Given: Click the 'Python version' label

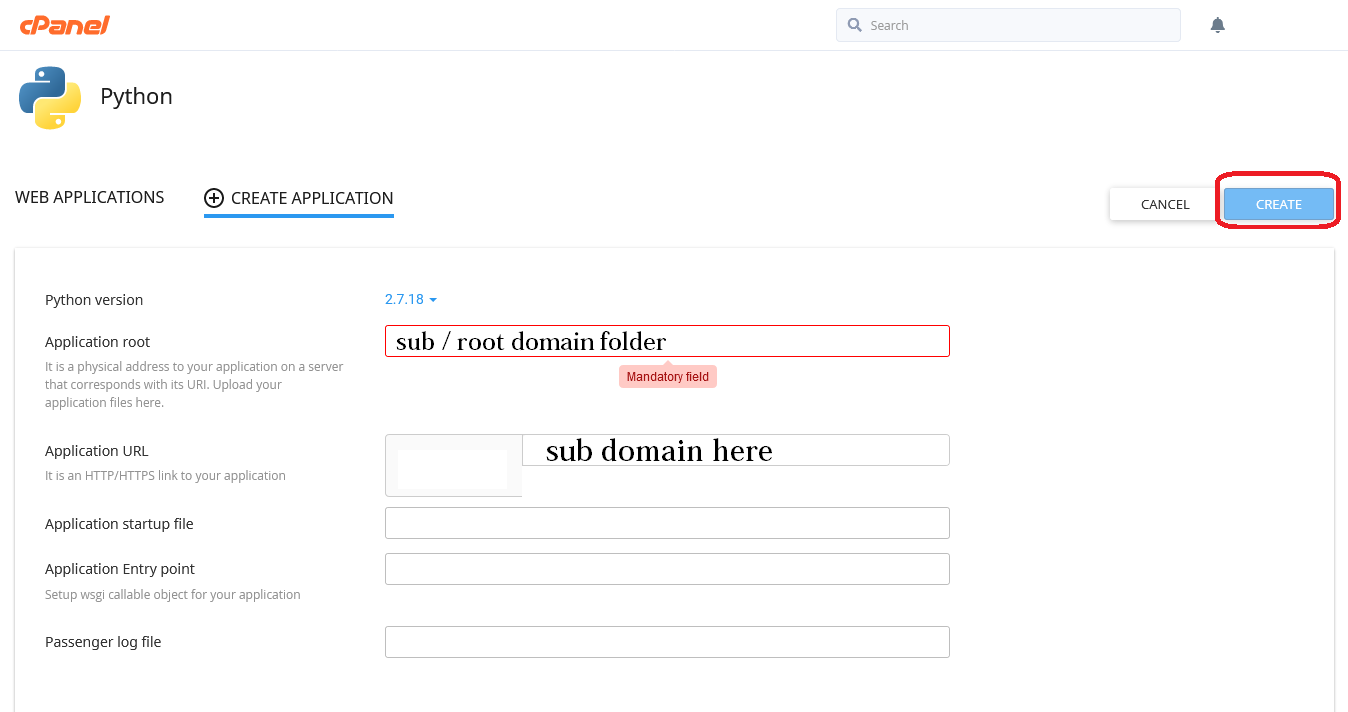Looking at the screenshot, I should (x=94, y=300).
